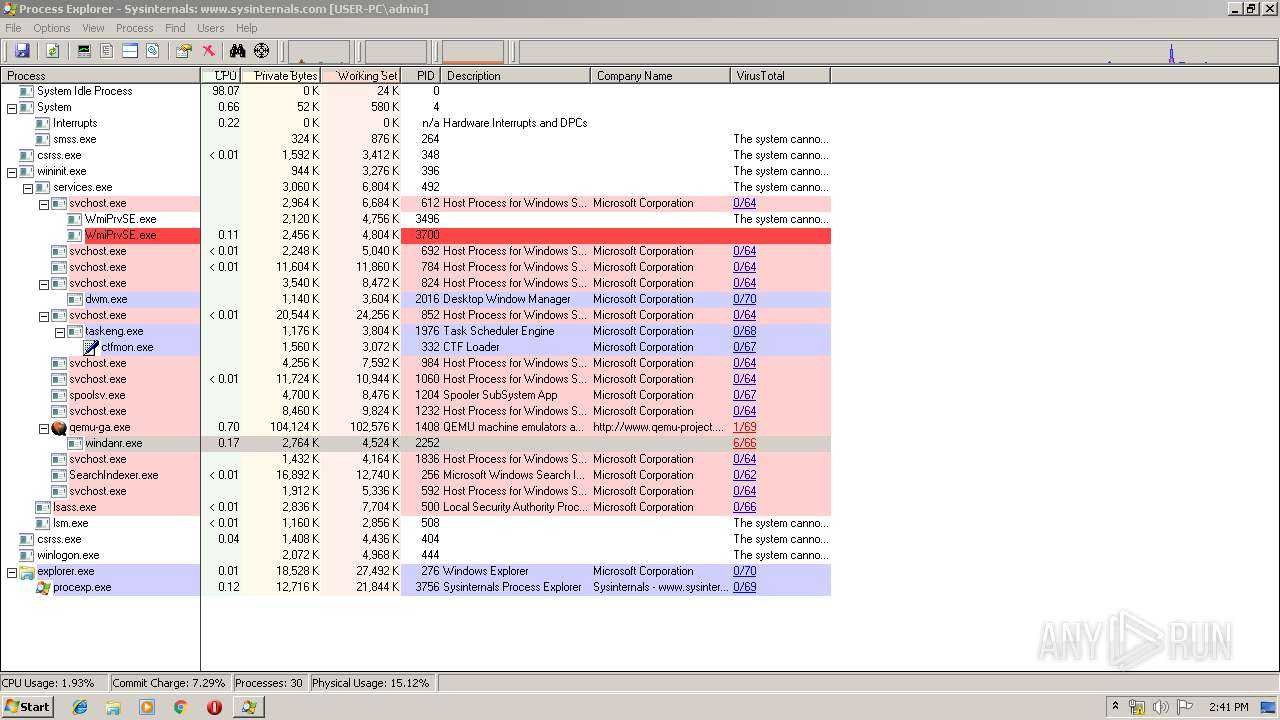
Task: Open process Properties toolbar icon
Action: point(184,51)
